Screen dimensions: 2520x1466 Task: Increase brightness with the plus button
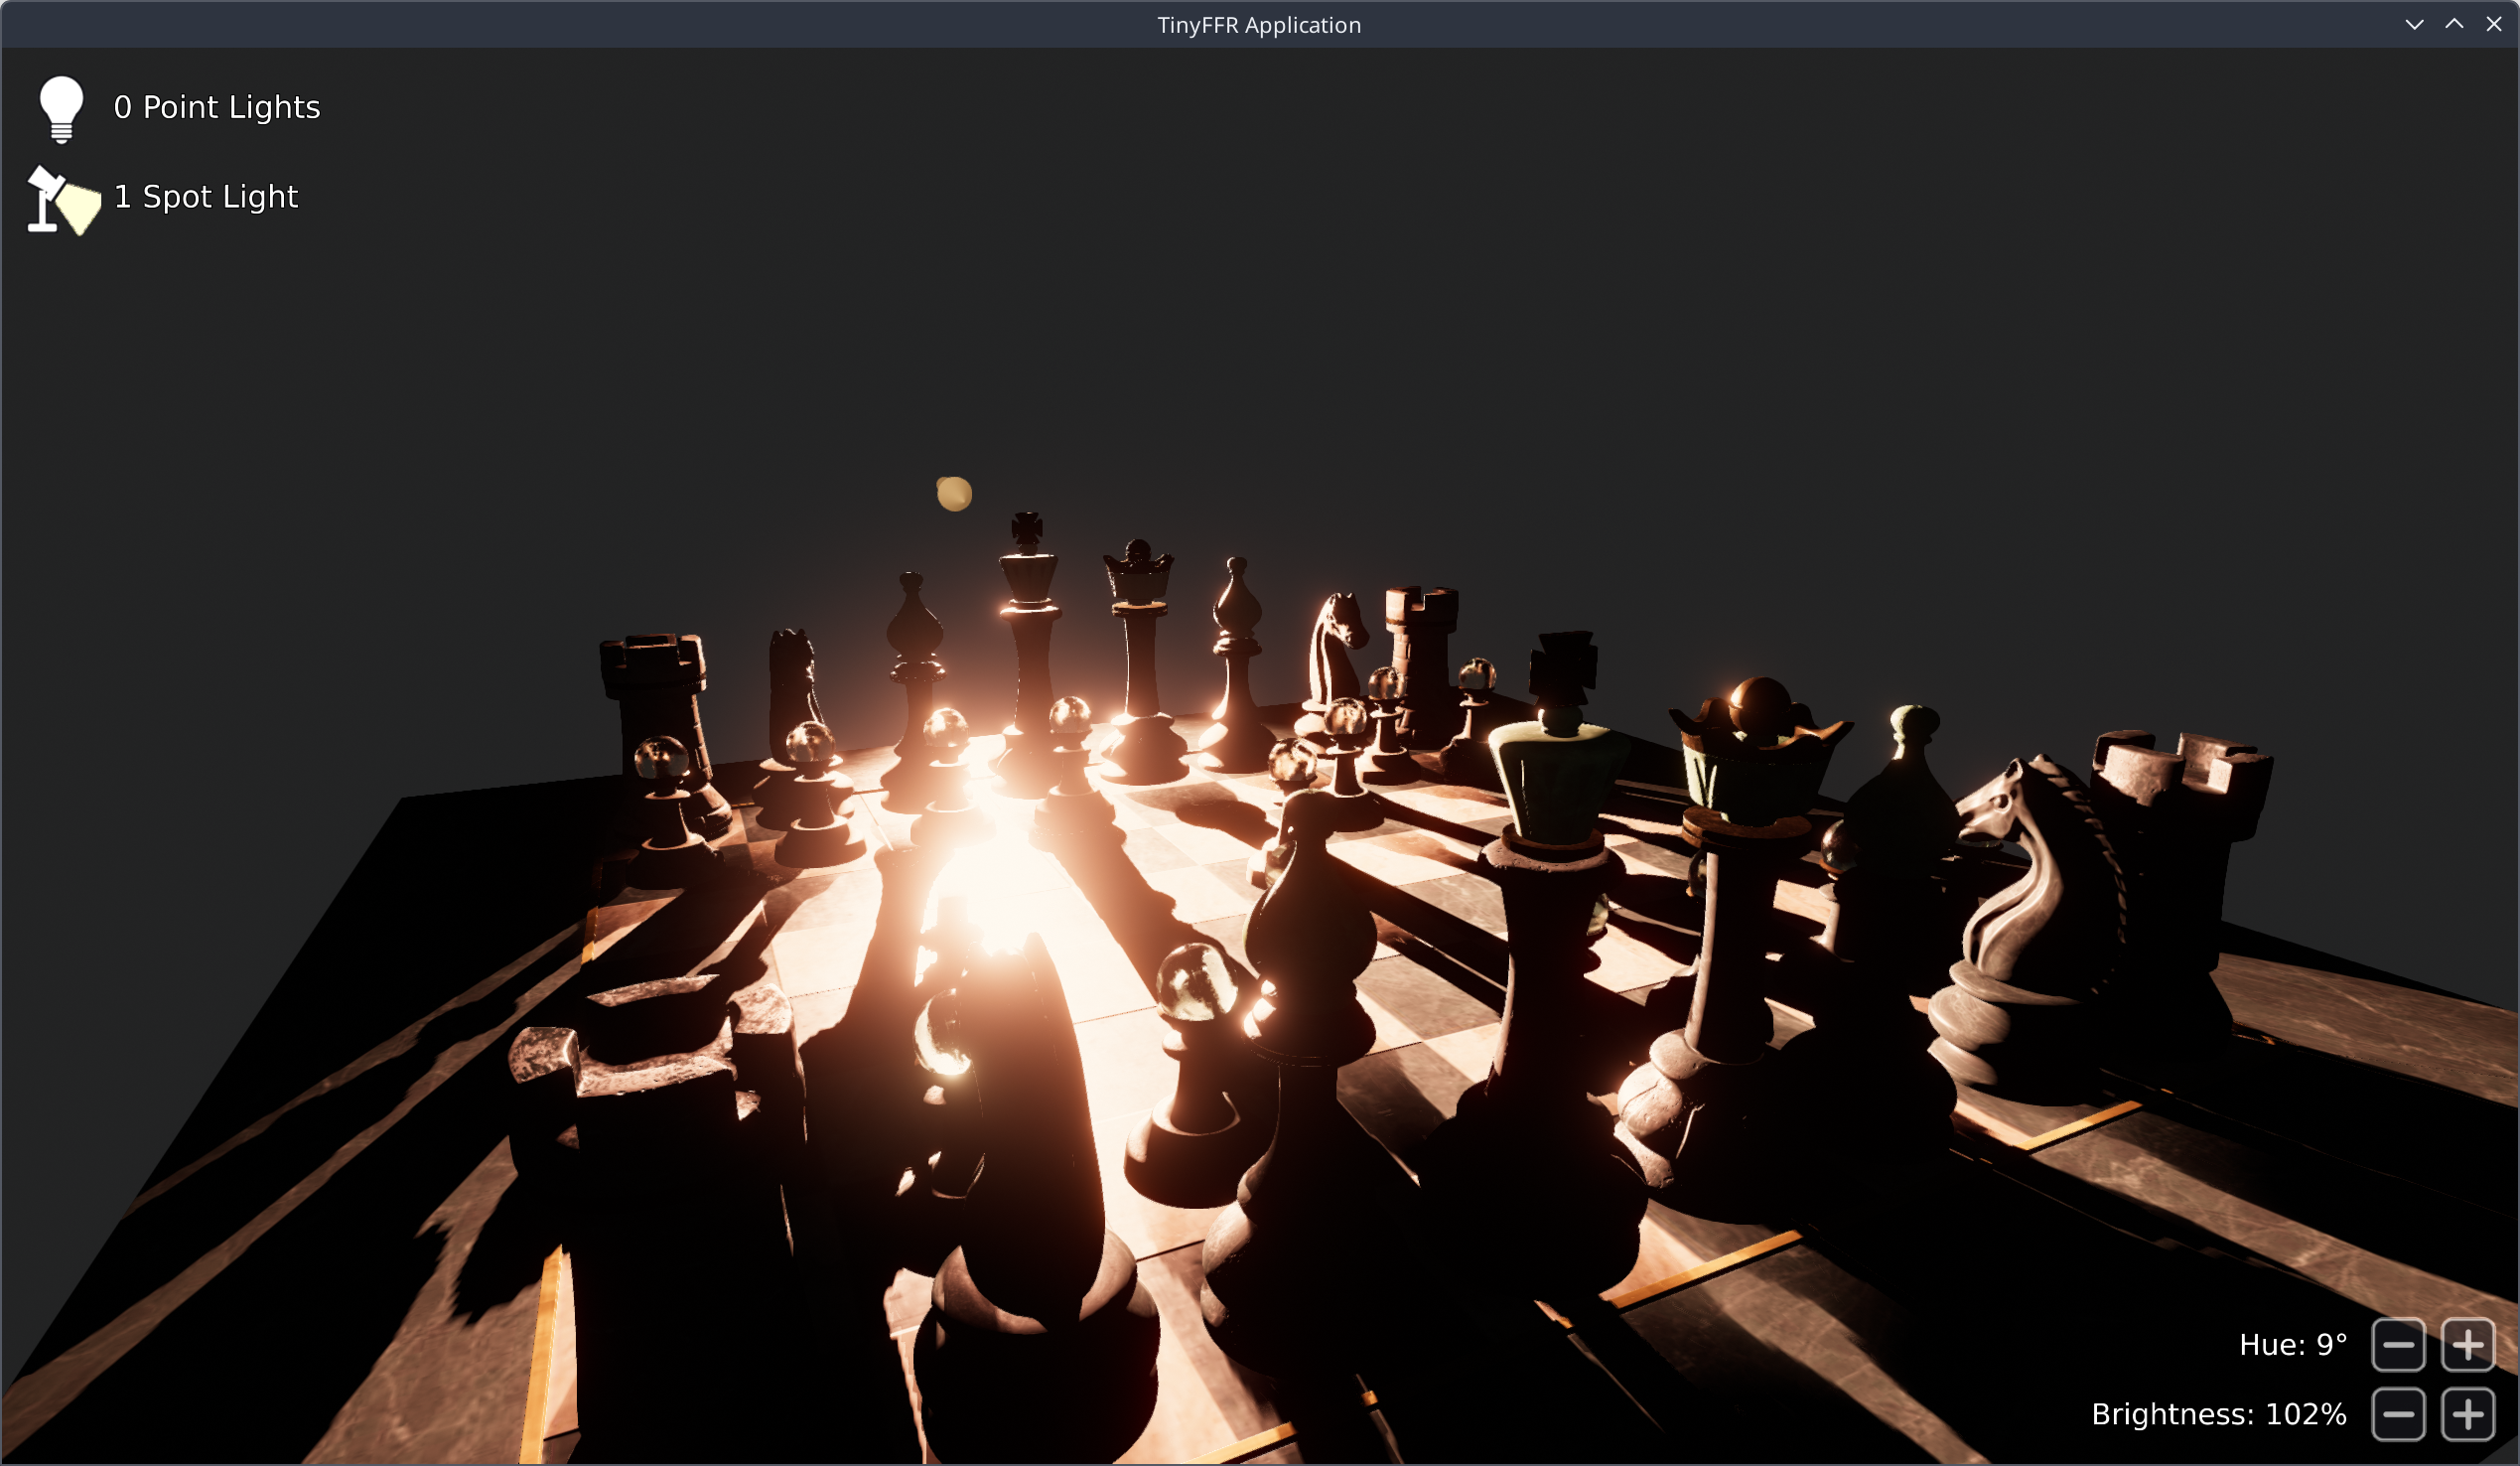(x=2468, y=1415)
